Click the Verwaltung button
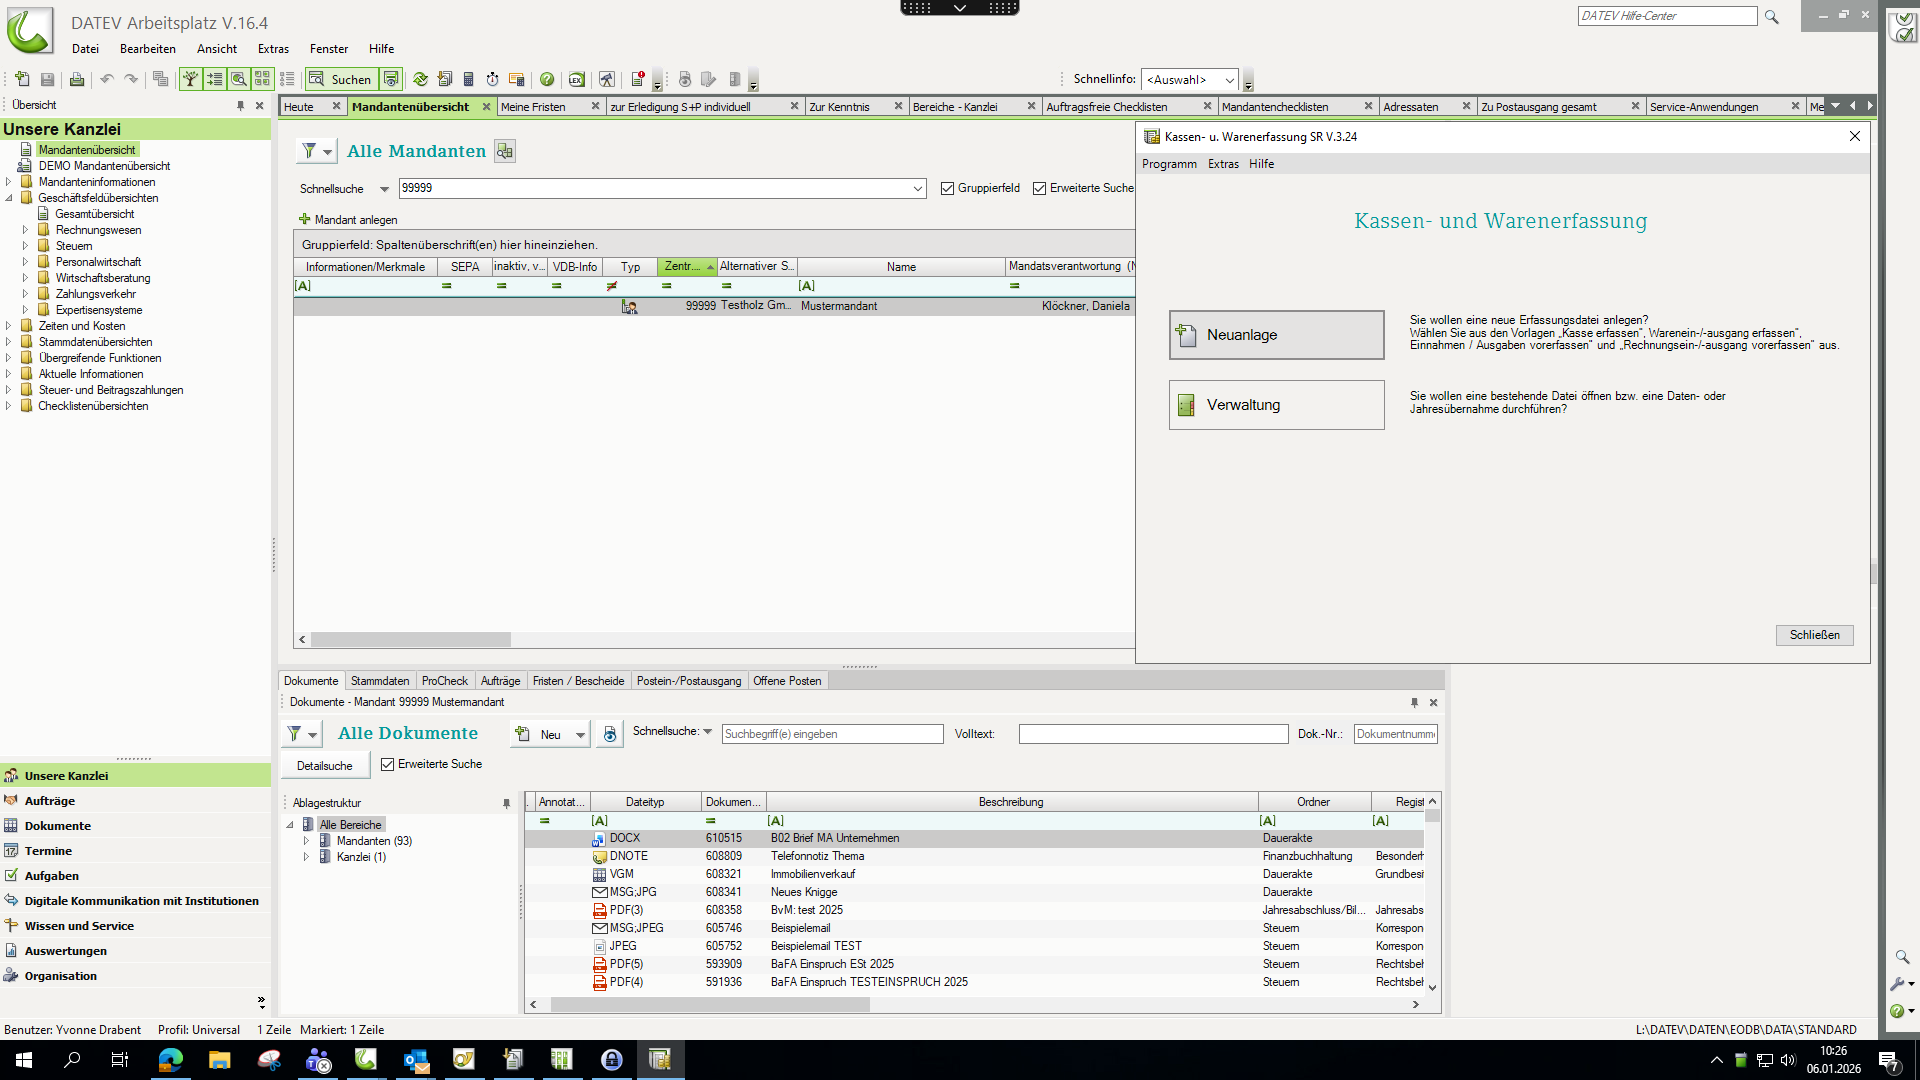 [1276, 405]
